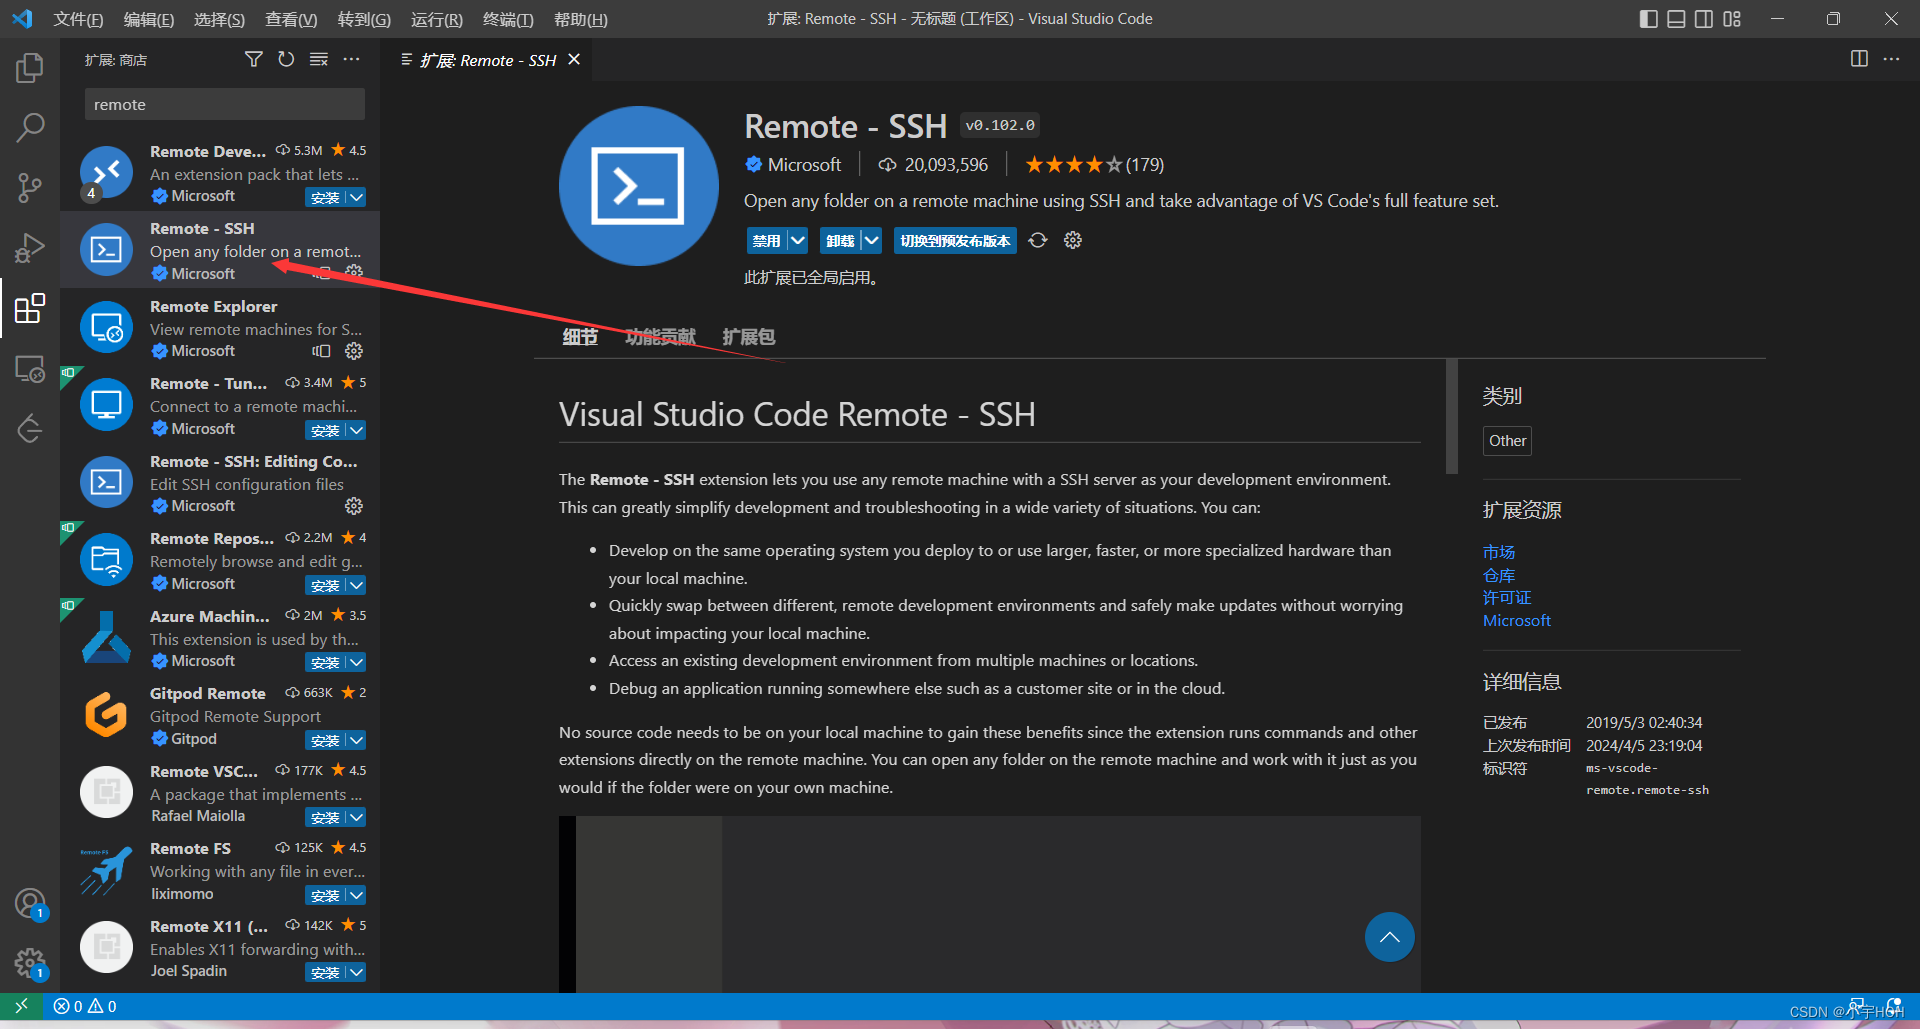Open the 编辑(E) menu
The width and height of the screenshot is (1920, 1029).
pyautogui.click(x=149, y=19)
